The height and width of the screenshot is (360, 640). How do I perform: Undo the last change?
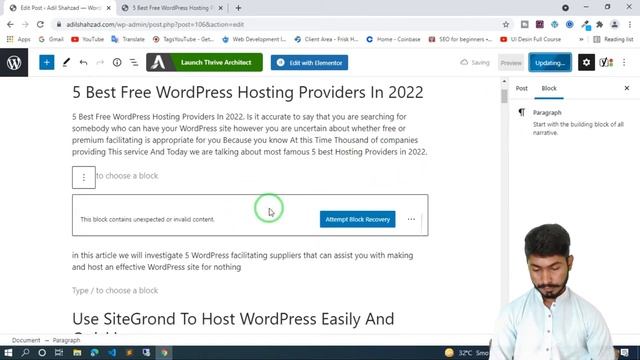pos(83,62)
